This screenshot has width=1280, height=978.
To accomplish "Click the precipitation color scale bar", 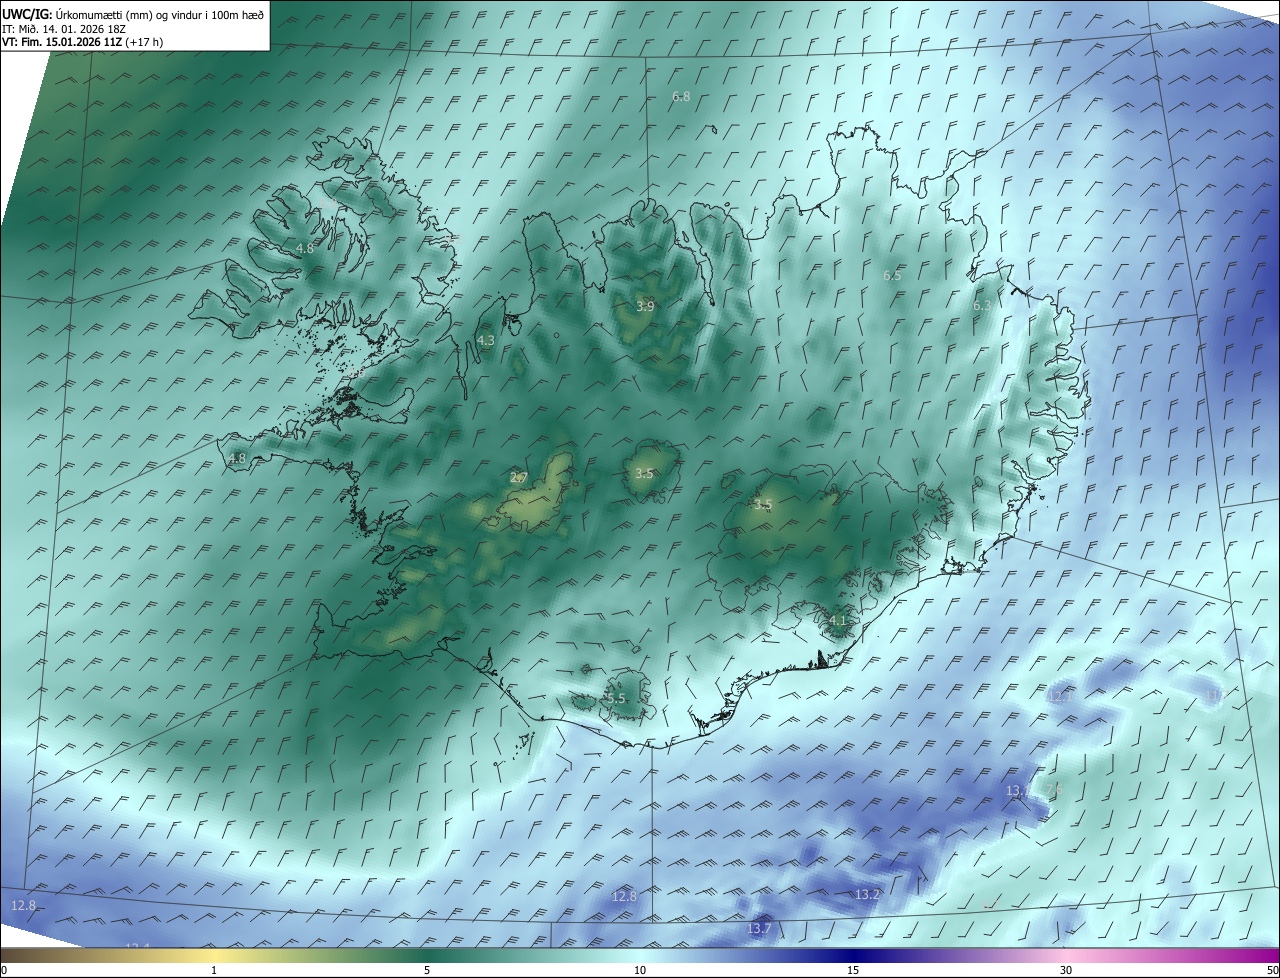I will (x=640, y=955).
